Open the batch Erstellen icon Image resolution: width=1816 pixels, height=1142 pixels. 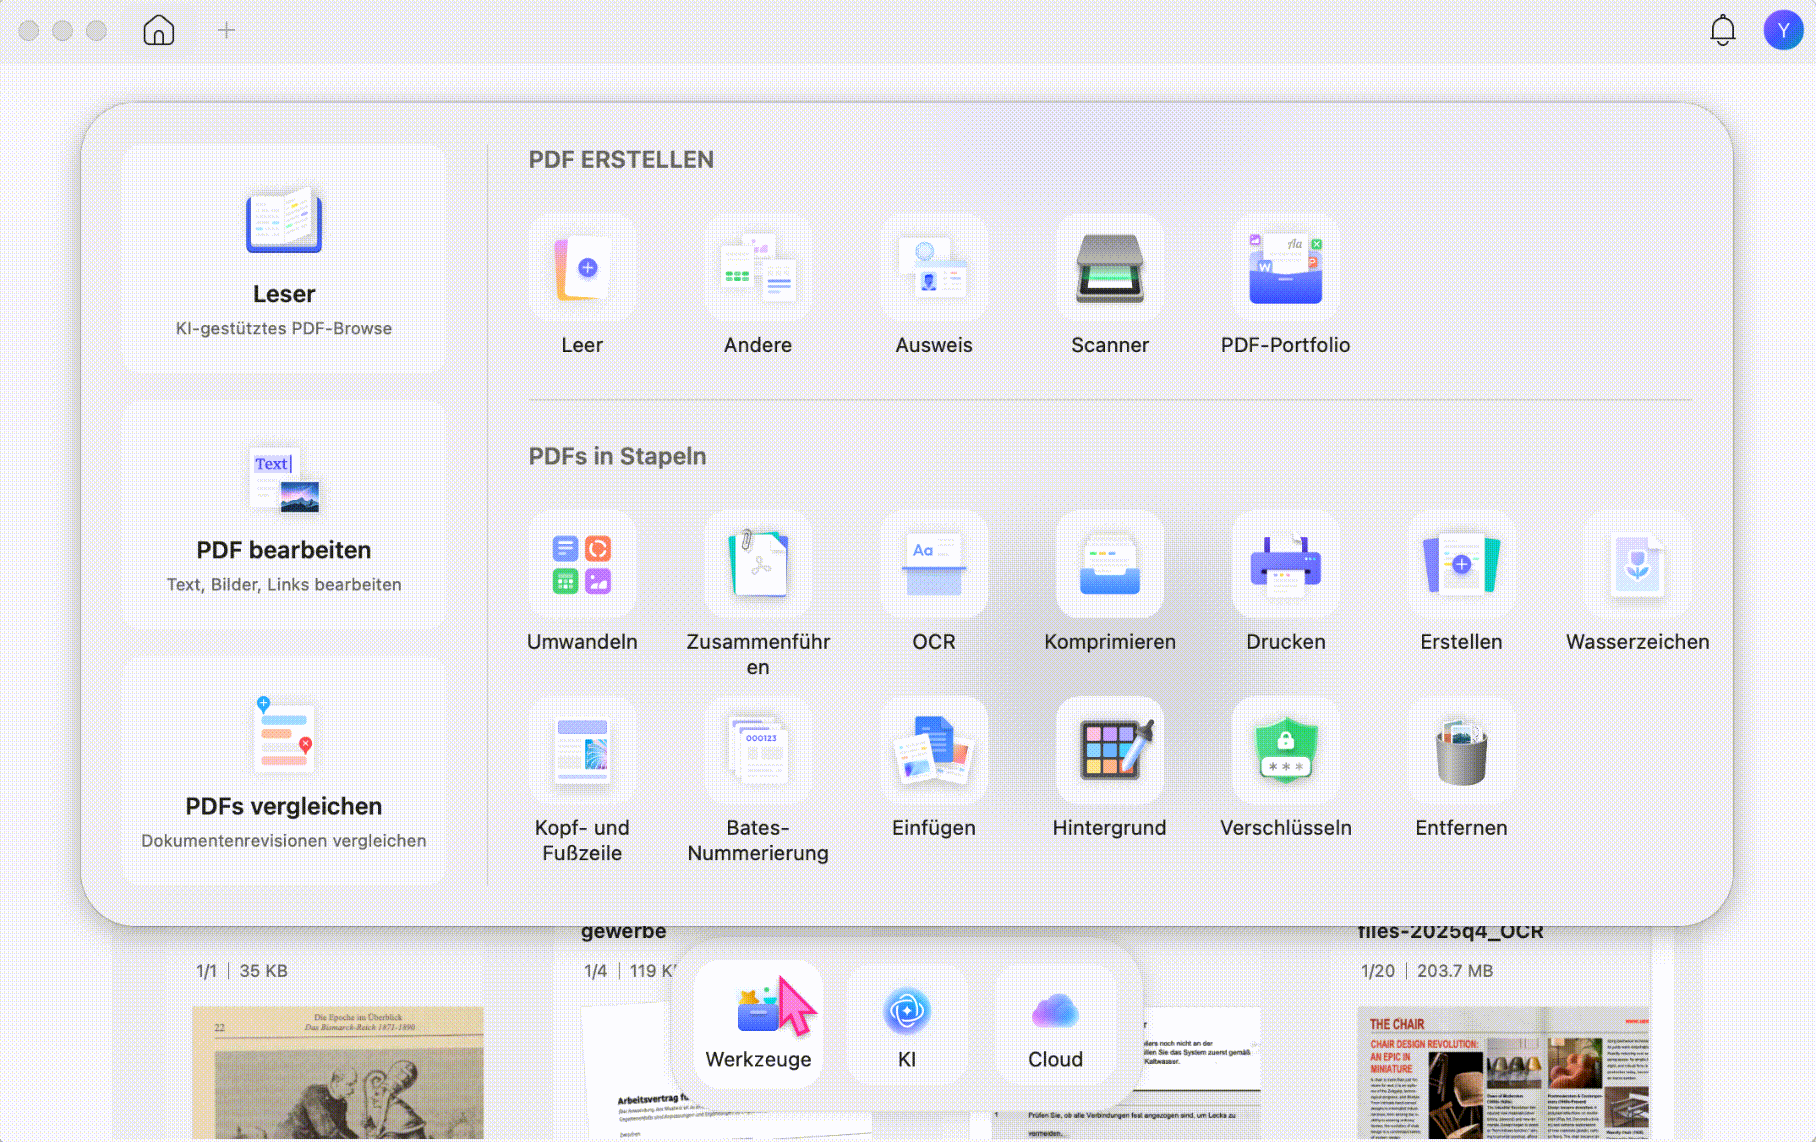1462,564
